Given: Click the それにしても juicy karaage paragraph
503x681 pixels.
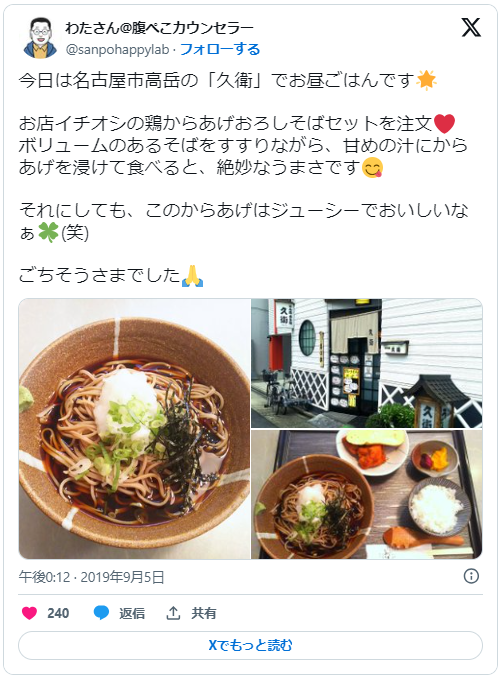Looking at the screenshot, I should (243, 221).
